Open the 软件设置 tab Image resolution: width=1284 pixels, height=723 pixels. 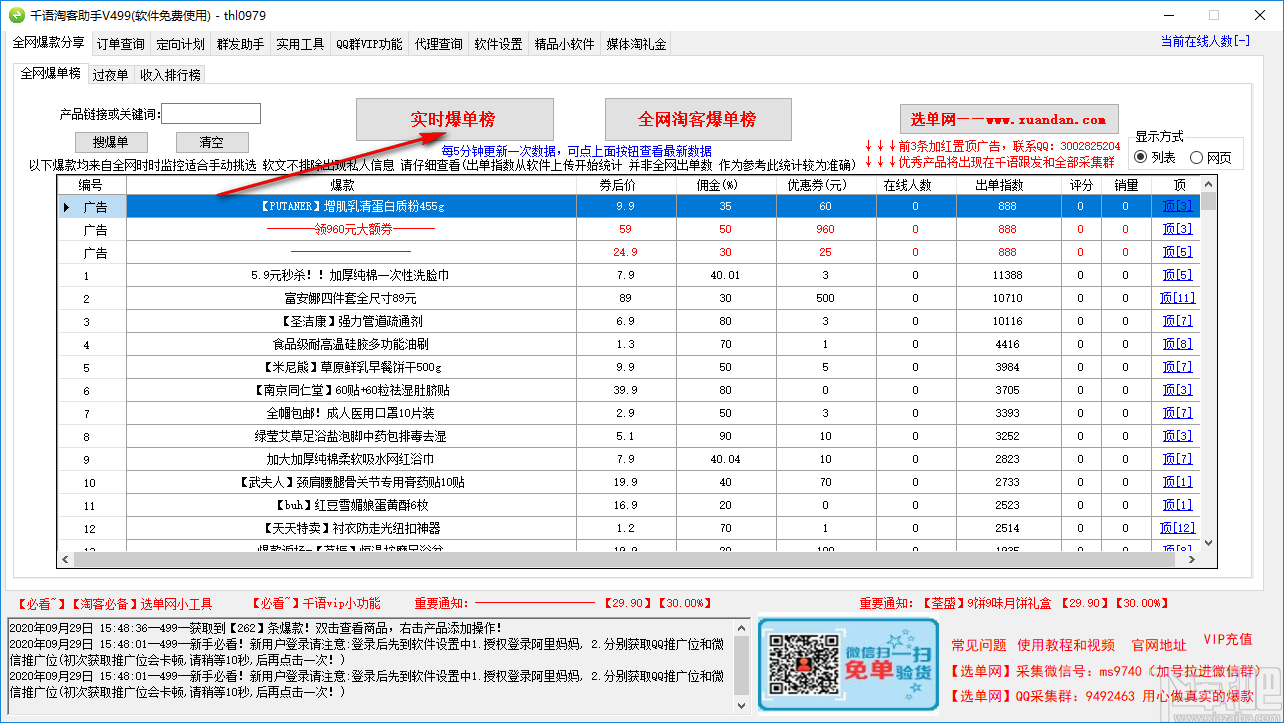499,44
